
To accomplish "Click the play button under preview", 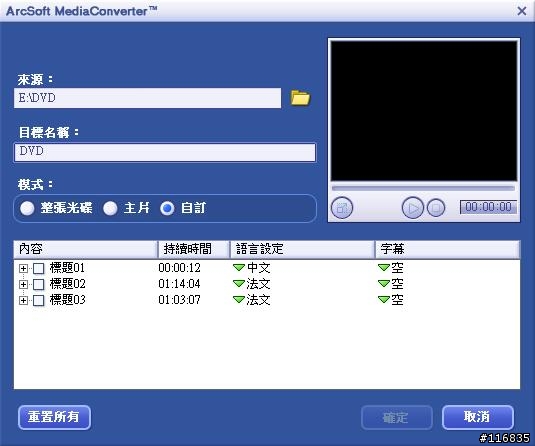I will coord(413,208).
